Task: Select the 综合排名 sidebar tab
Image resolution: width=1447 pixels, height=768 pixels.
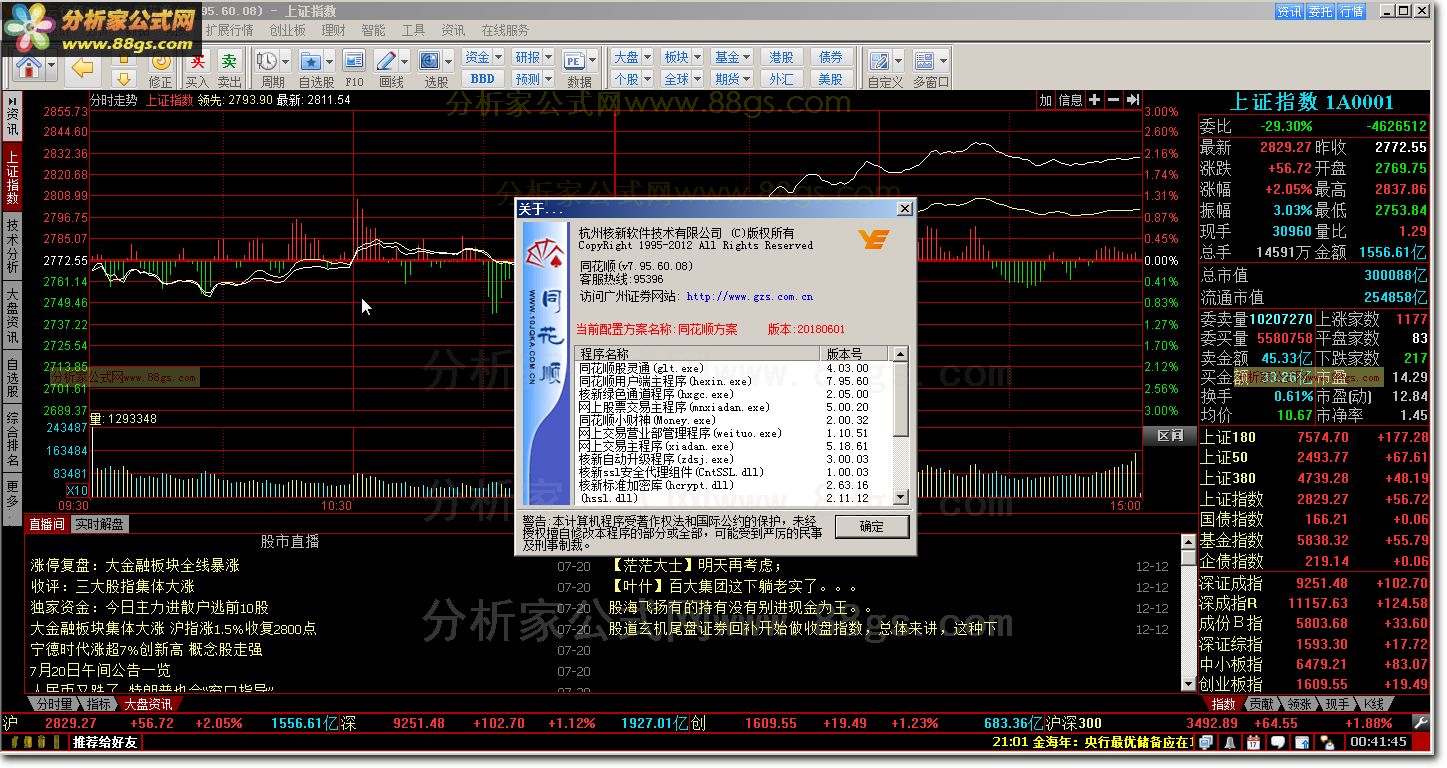Action: (x=13, y=441)
